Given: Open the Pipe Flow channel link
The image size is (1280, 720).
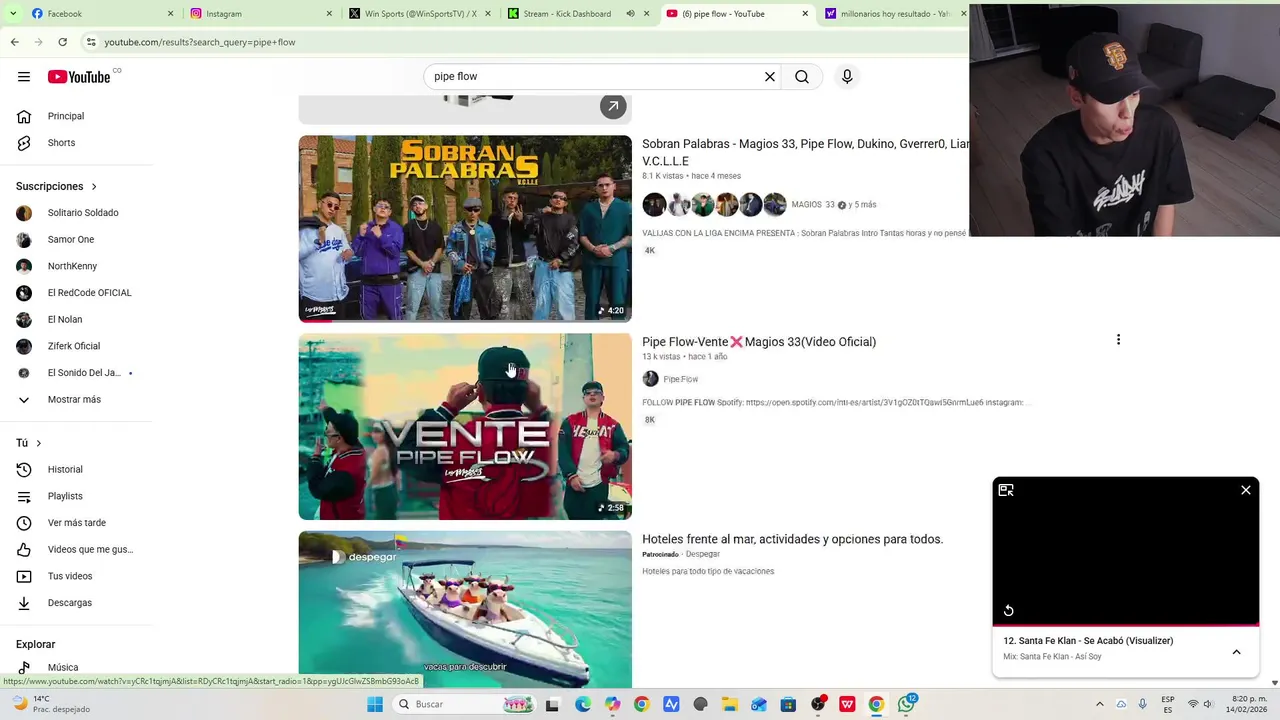Looking at the screenshot, I should tap(680, 379).
